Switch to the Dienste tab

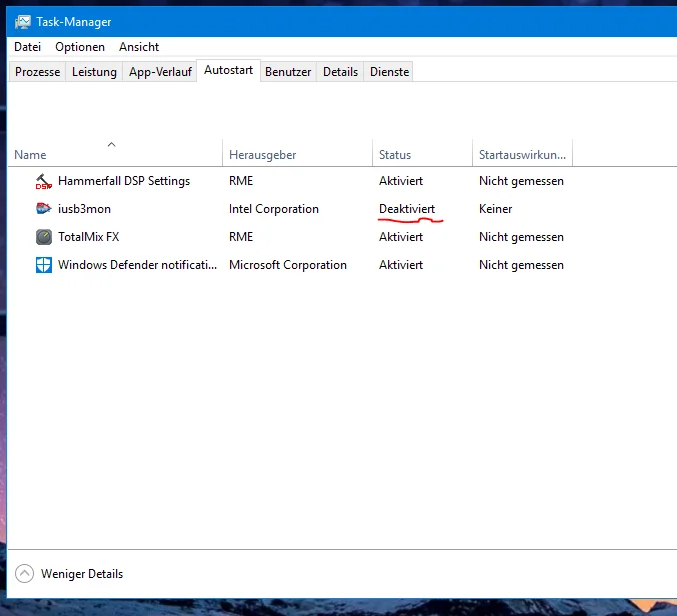click(x=389, y=72)
